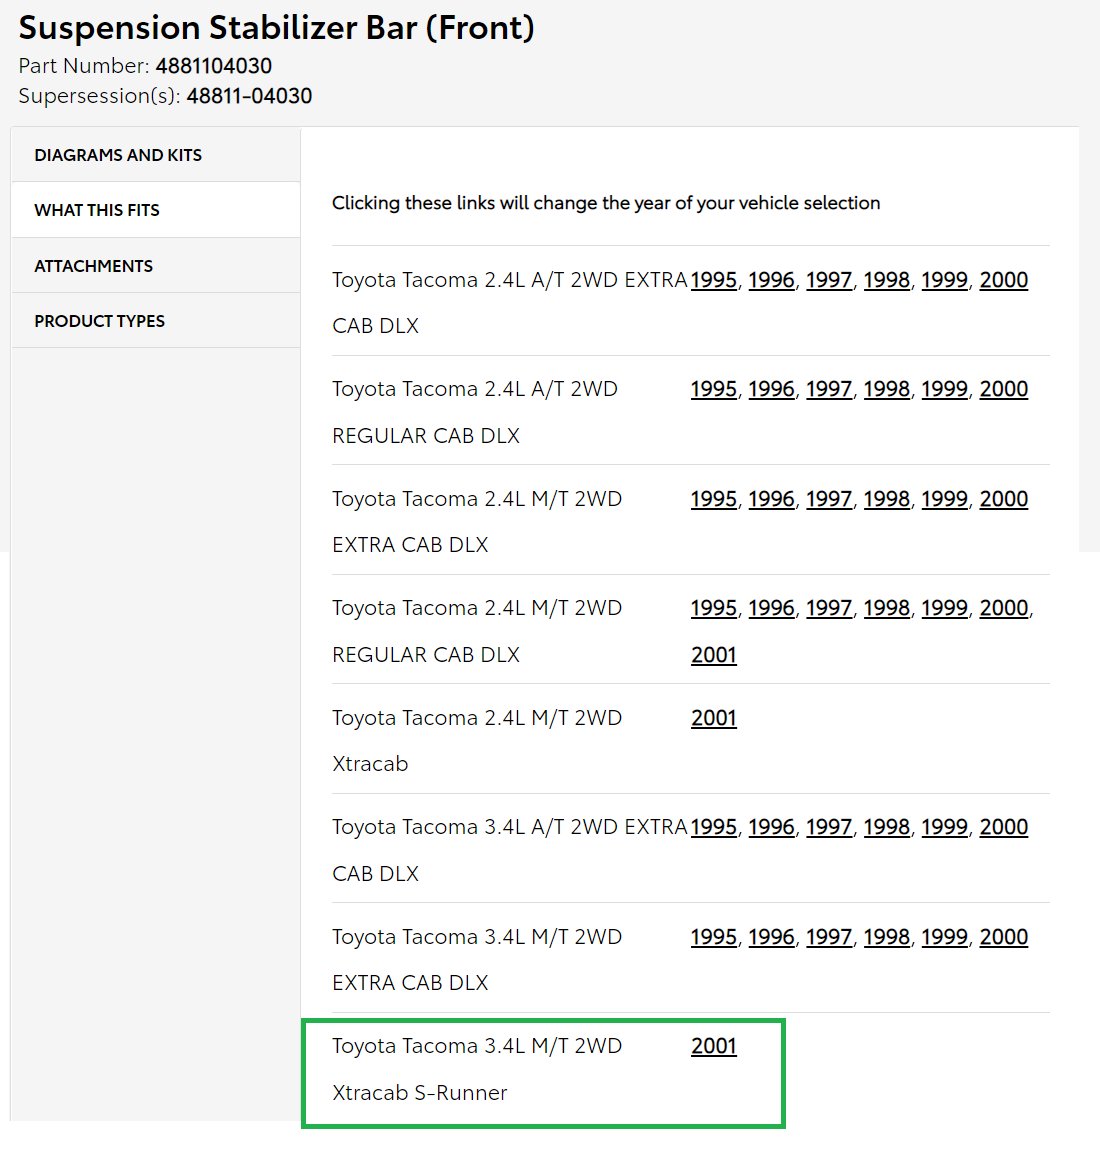
Task: Select 1999 for 2.4L A/T Regular Cab DLX
Action: [x=944, y=389]
